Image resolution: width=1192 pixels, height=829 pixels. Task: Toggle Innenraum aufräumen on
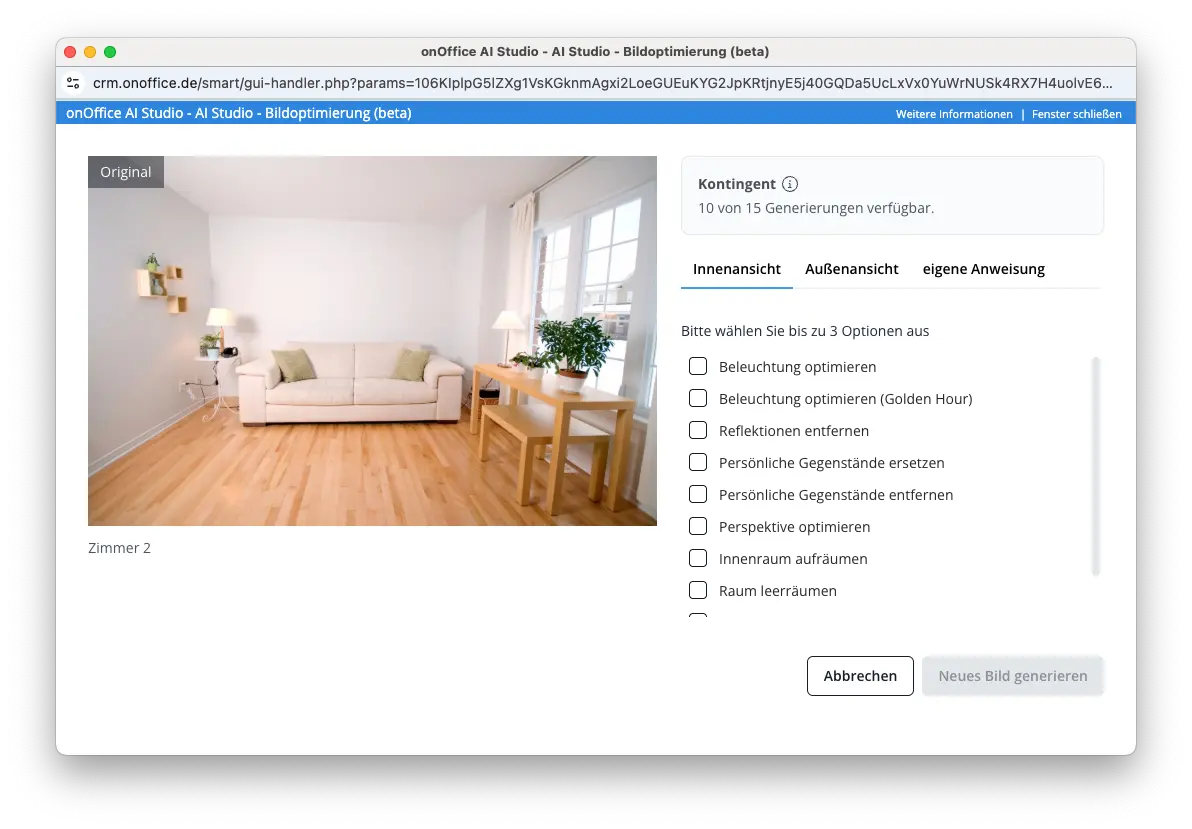pyautogui.click(x=697, y=558)
